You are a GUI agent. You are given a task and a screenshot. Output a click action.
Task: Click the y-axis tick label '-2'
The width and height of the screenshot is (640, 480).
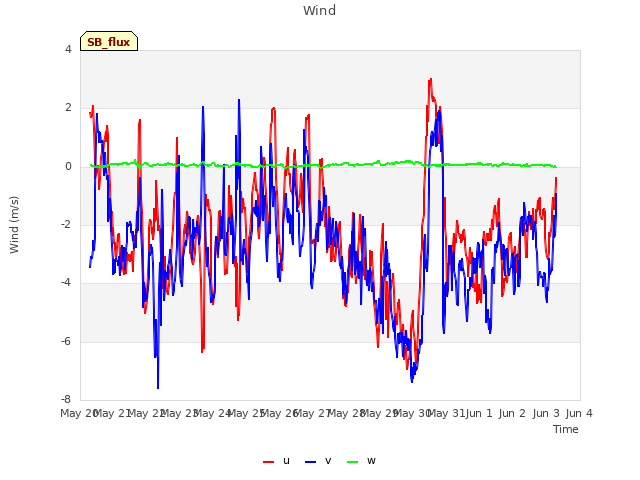pyautogui.click(x=67, y=225)
